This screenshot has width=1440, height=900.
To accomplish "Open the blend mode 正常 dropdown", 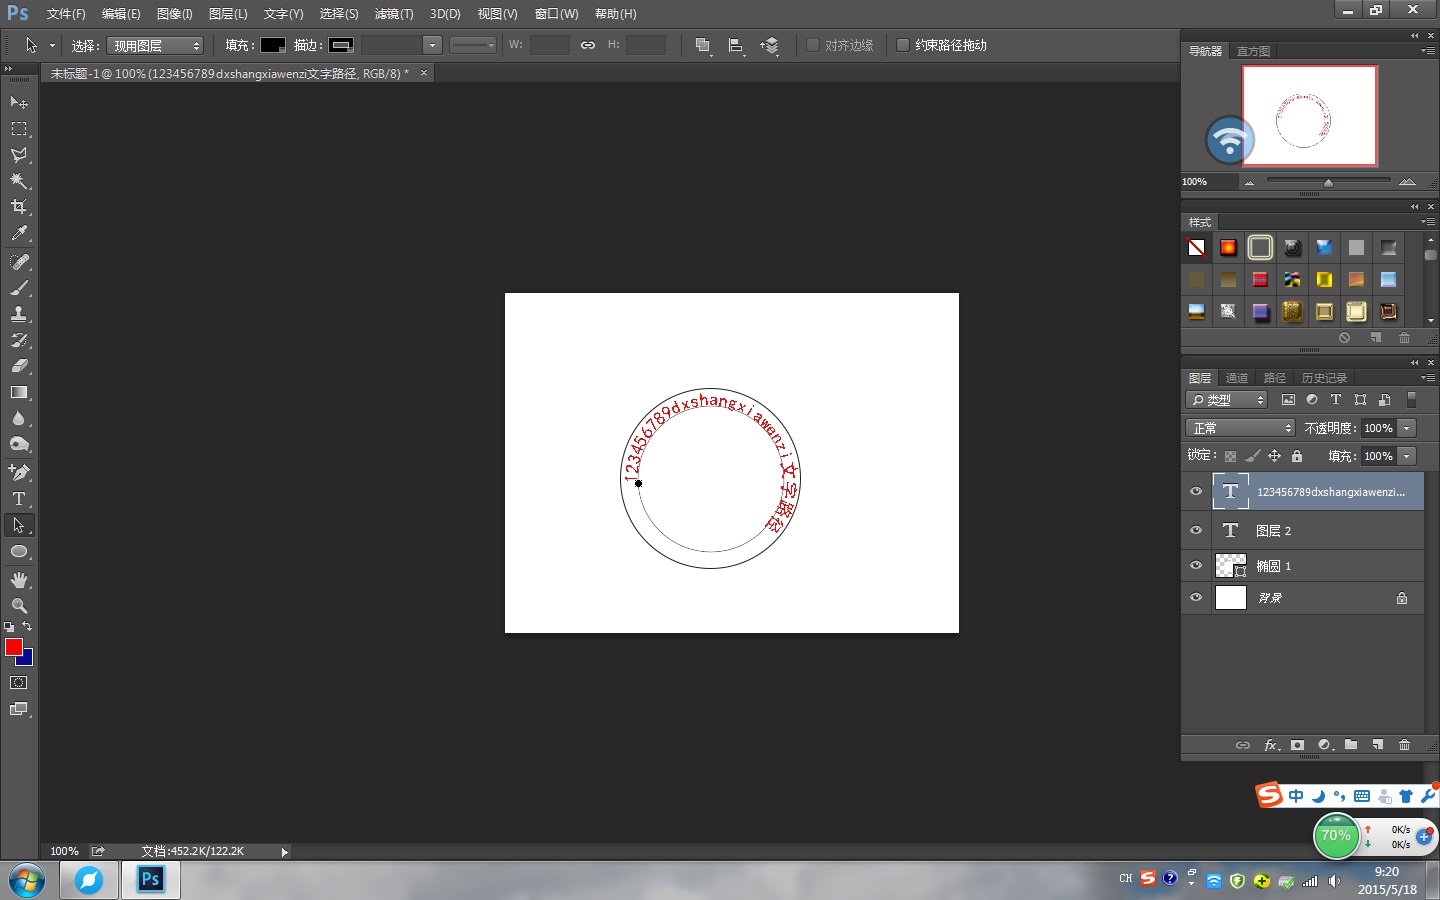I will [1240, 428].
